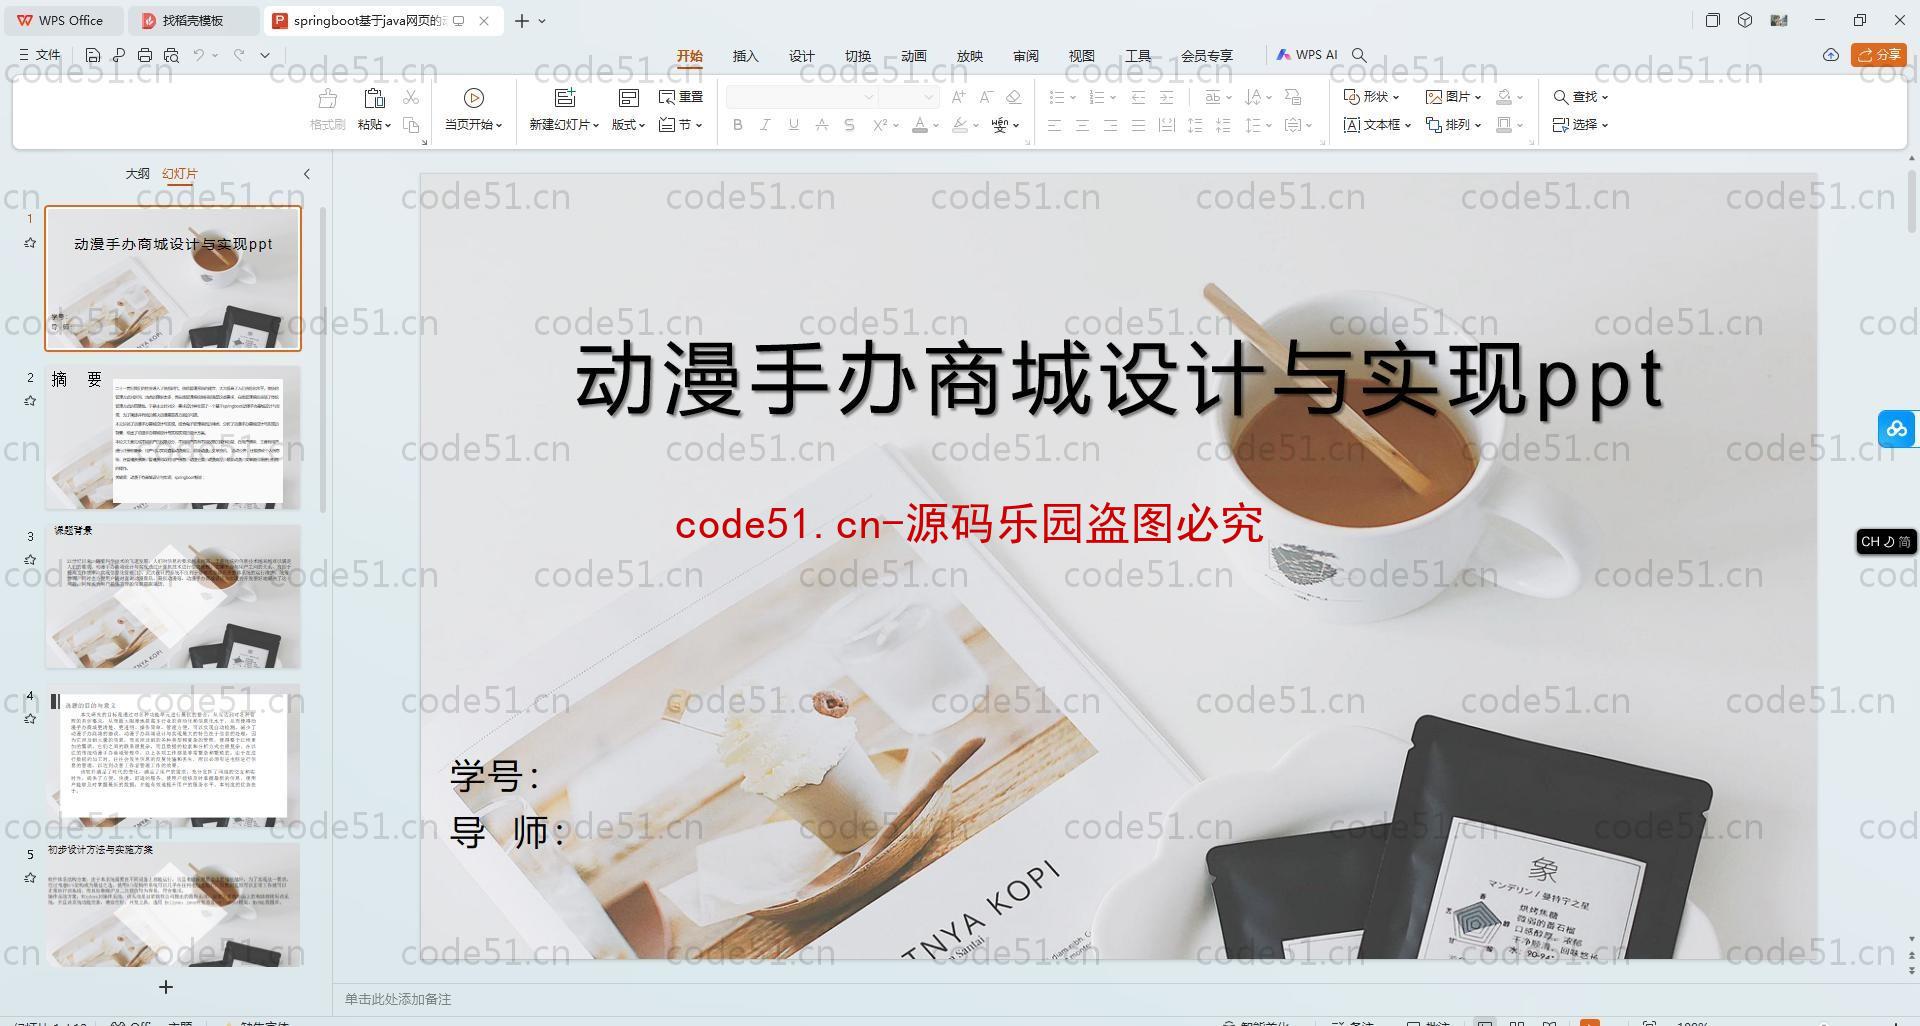This screenshot has width=1920, height=1026.
Task: Click the Save icon in quick toolbar
Action: [93, 55]
